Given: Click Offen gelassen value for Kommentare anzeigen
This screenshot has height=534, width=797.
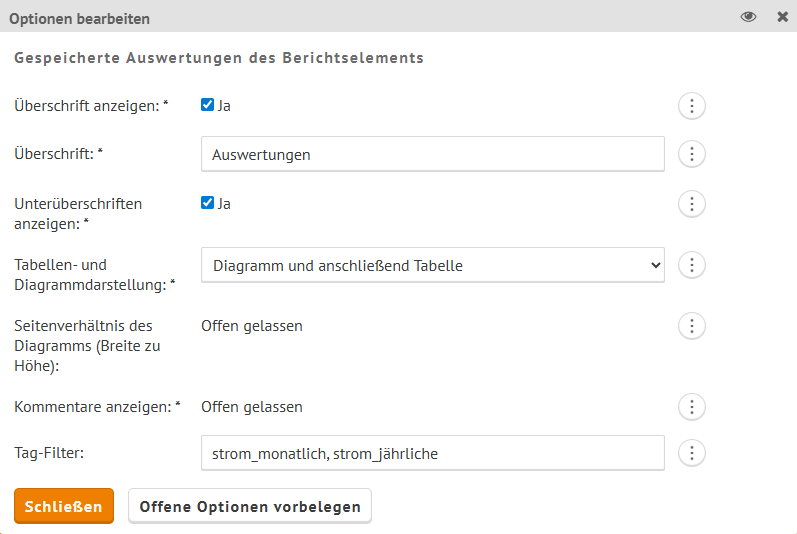Looking at the screenshot, I should [252, 407].
